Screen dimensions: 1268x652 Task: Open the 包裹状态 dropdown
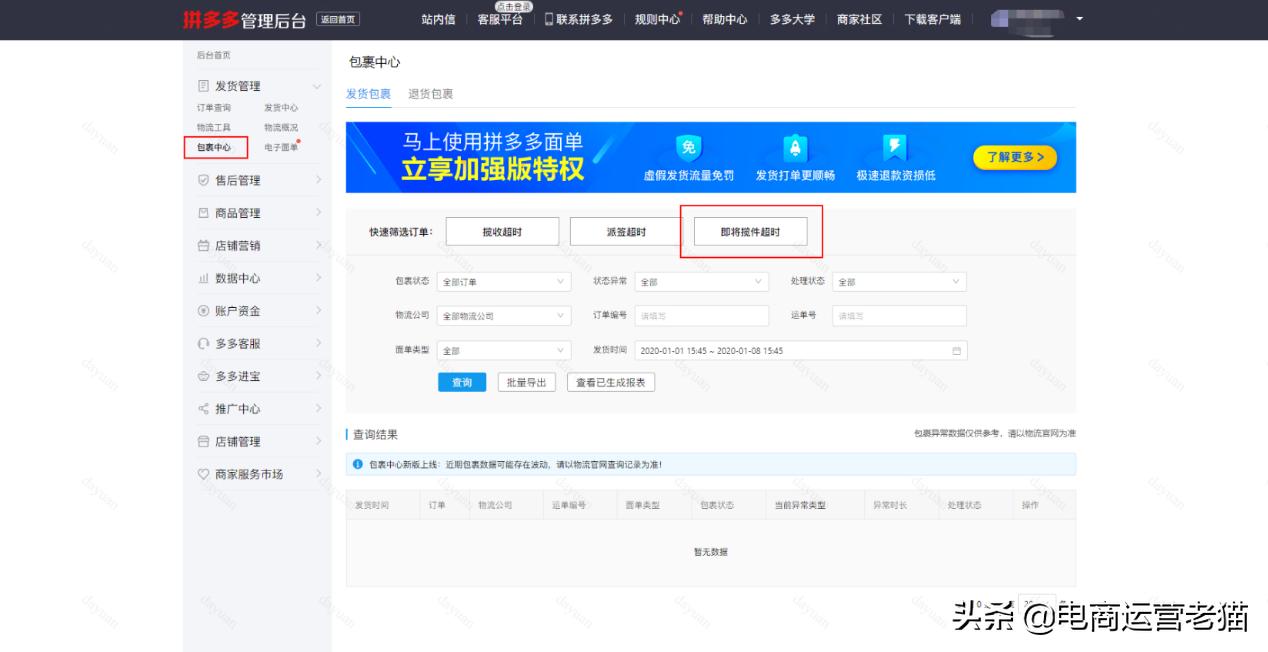click(503, 282)
